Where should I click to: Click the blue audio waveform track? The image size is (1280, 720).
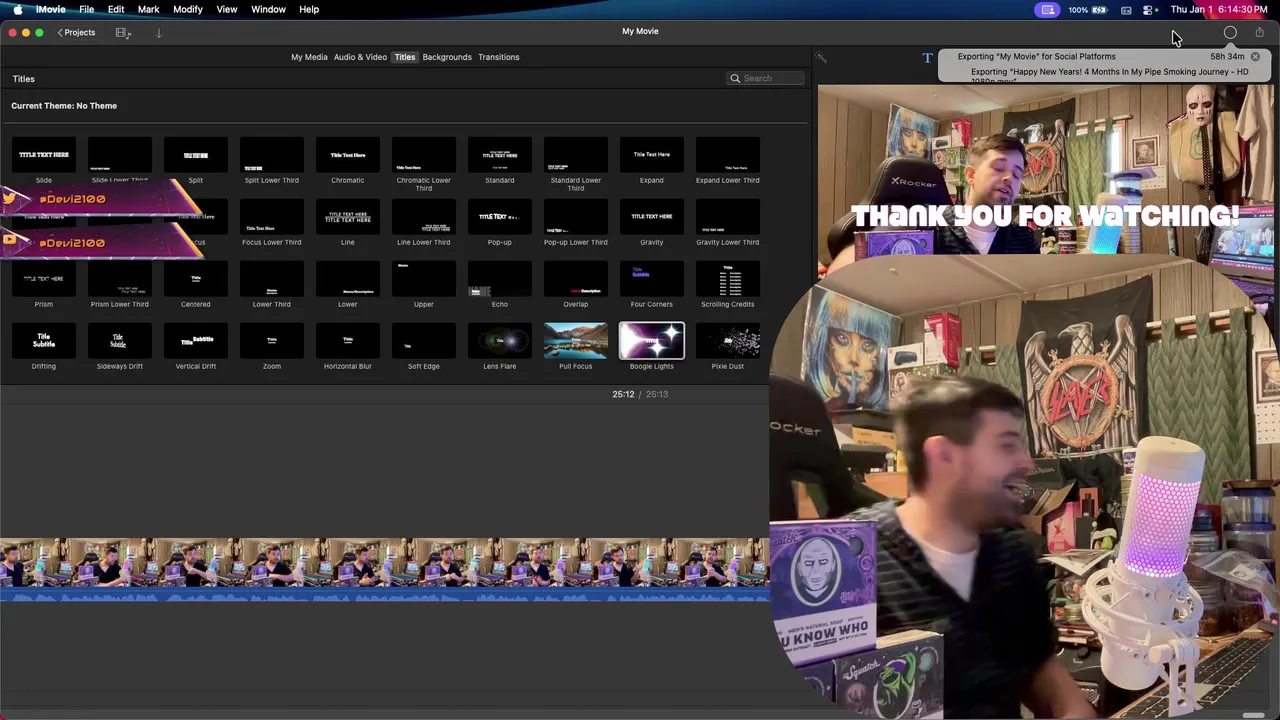click(385, 595)
